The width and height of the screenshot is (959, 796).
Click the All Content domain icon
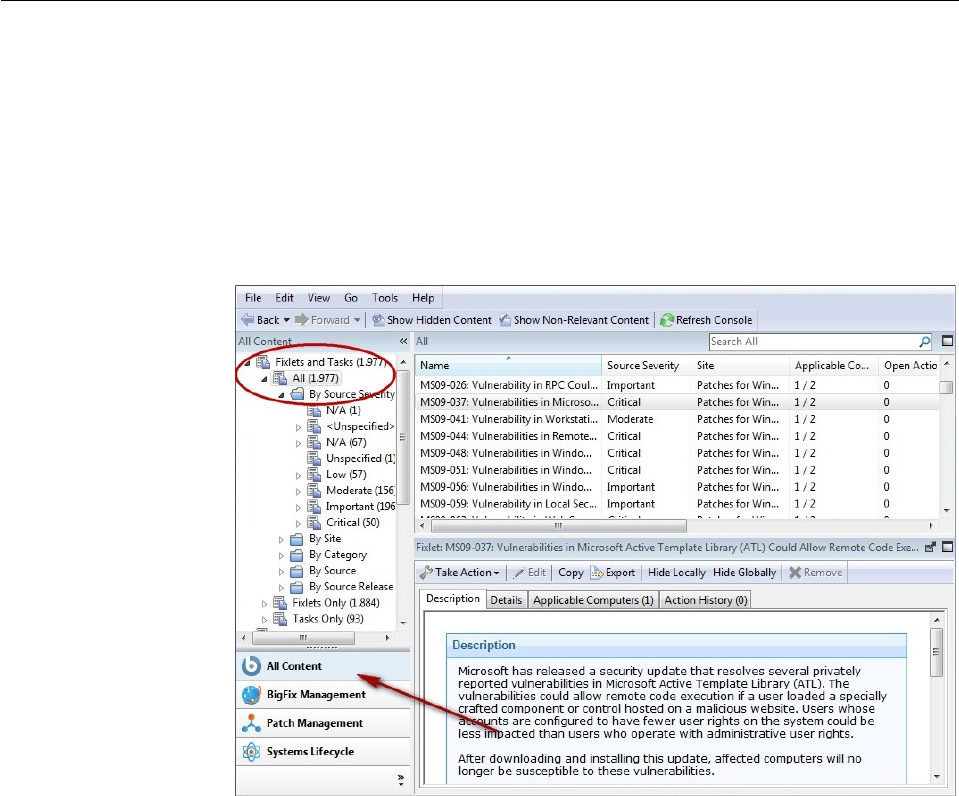251,666
